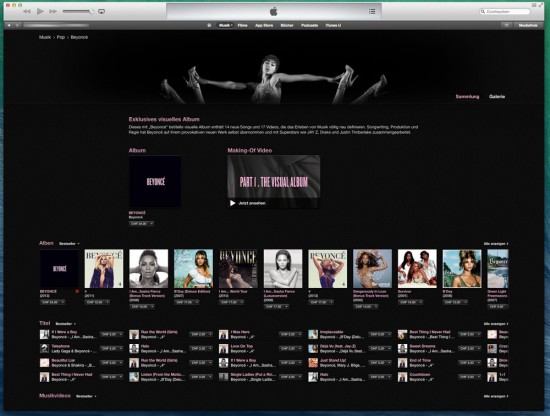Click the Sweet Dreams song artwork
This screenshot has width=550, height=416.
click(x=402, y=349)
